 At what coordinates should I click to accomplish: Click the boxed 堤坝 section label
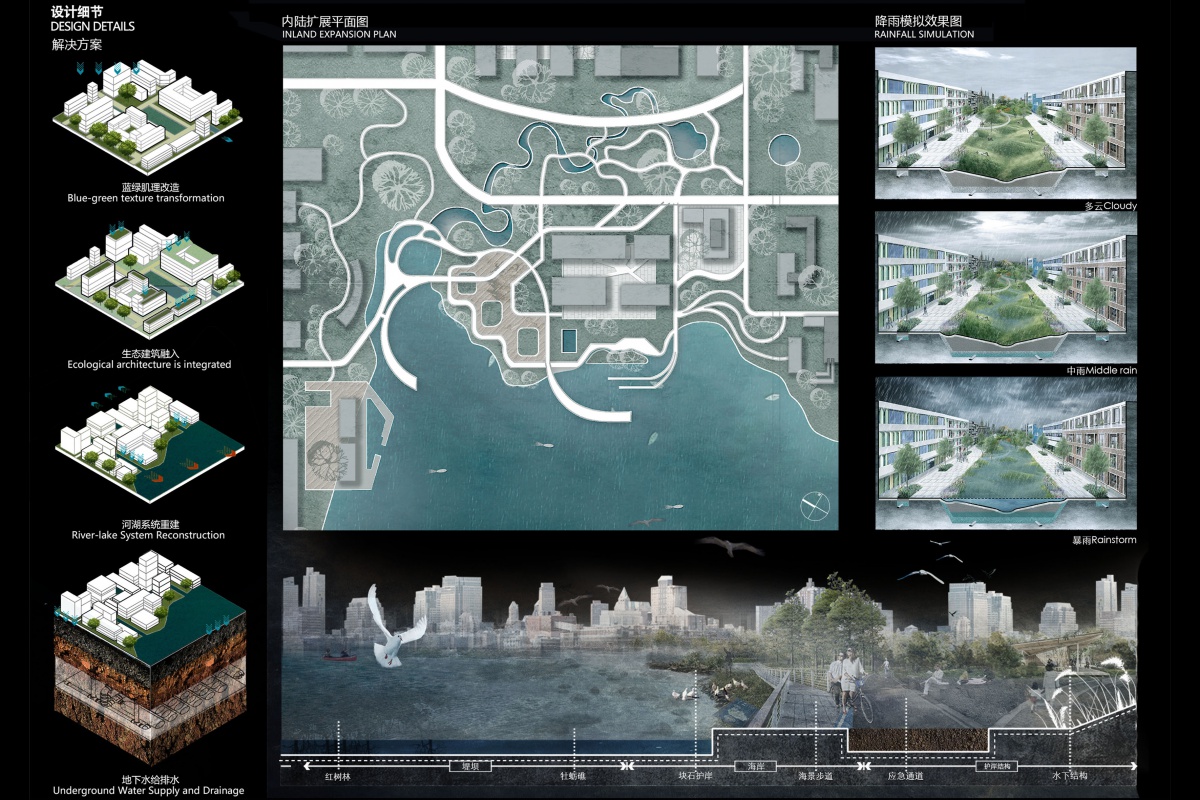pos(472,766)
